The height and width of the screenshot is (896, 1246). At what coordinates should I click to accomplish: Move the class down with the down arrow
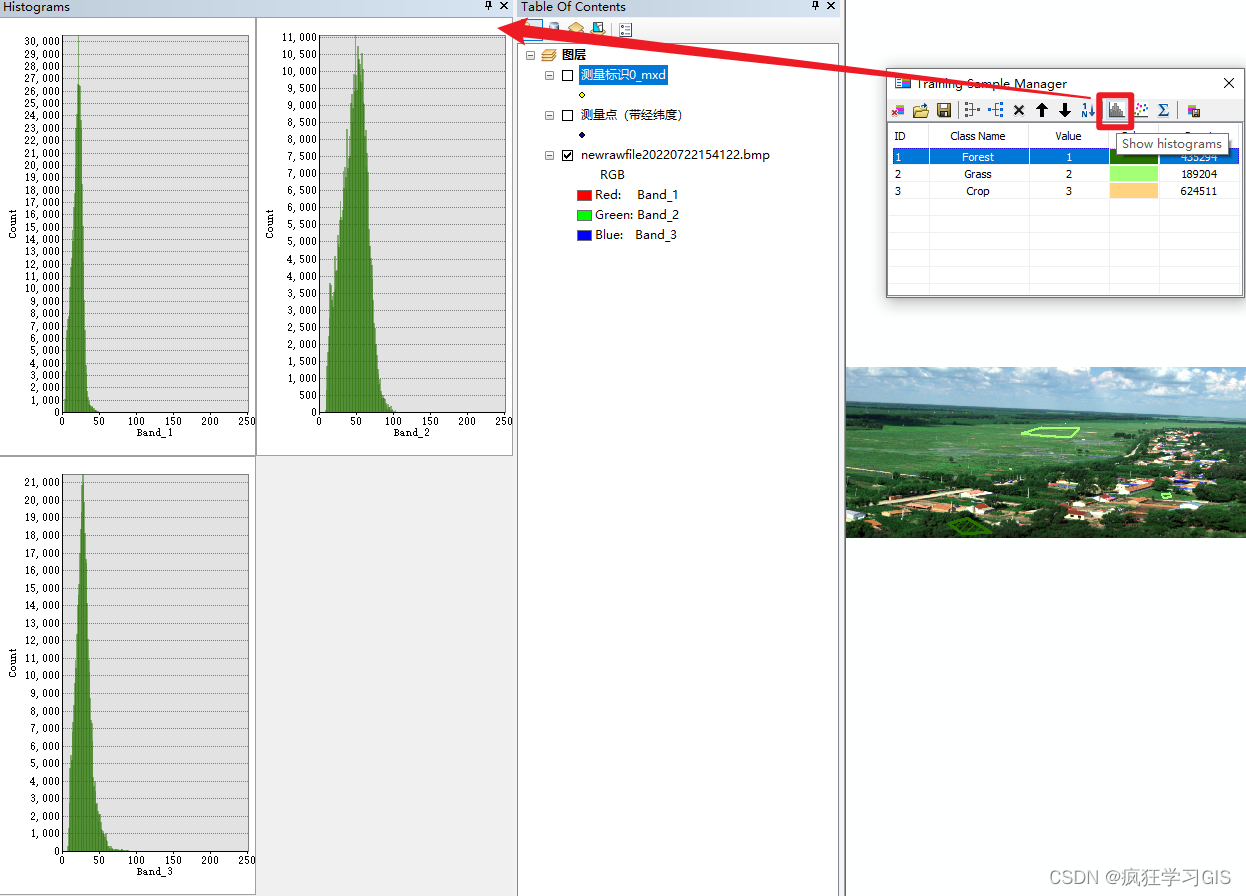pos(1065,110)
